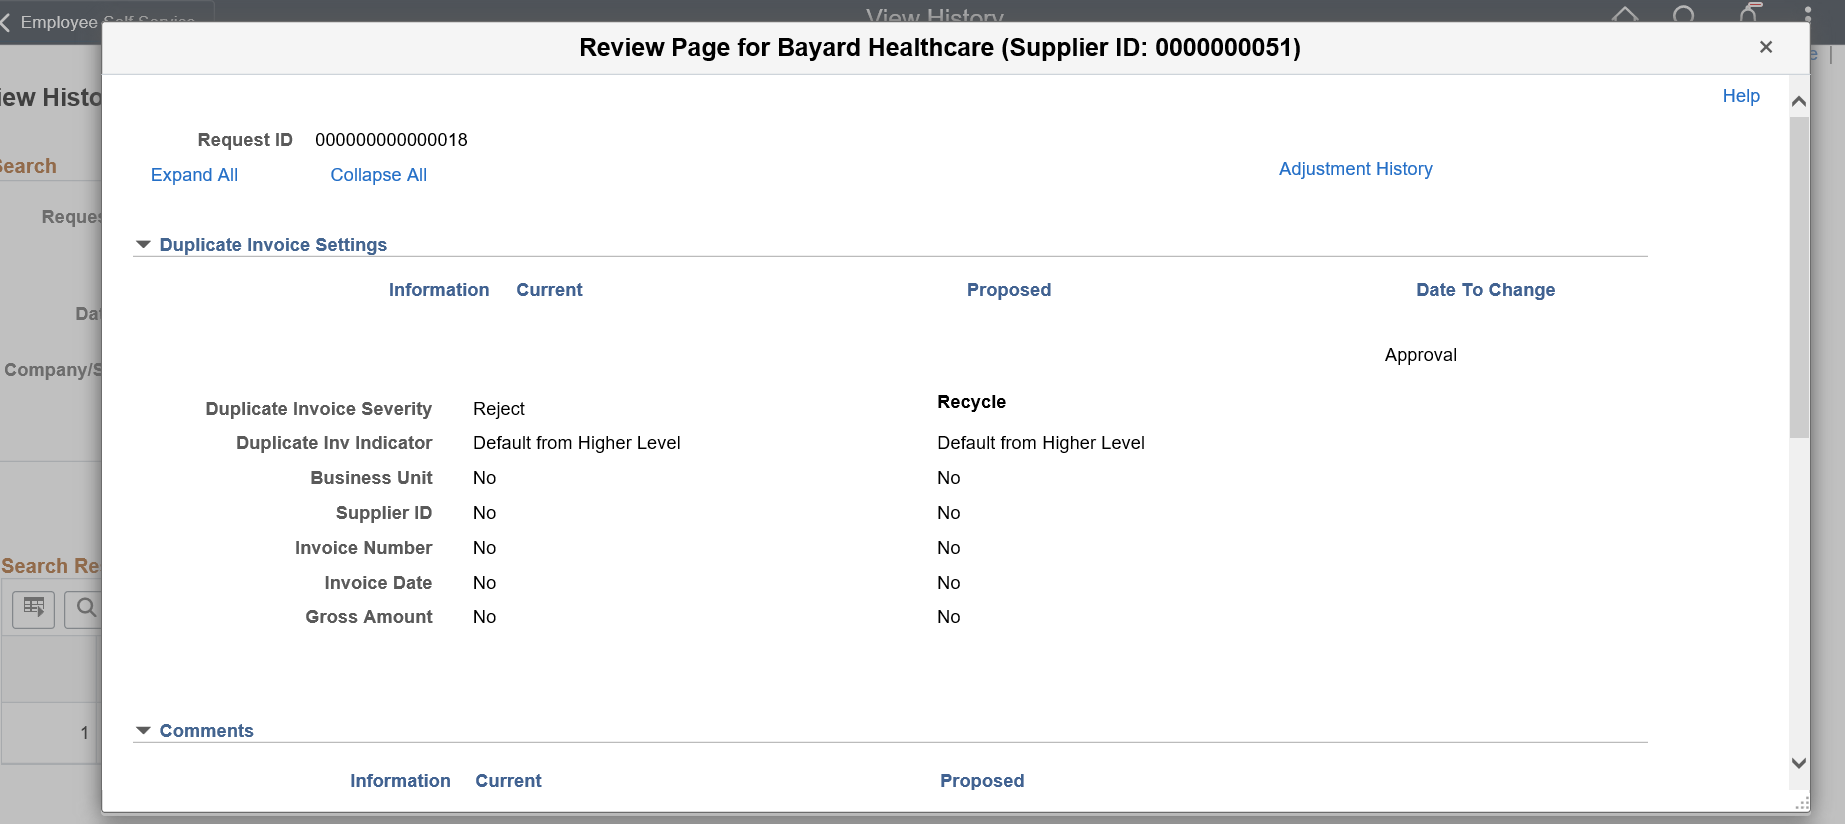Viewport: 1845px width, 824px height.
Task: Click current Default from Higher Level value
Action: click(576, 443)
